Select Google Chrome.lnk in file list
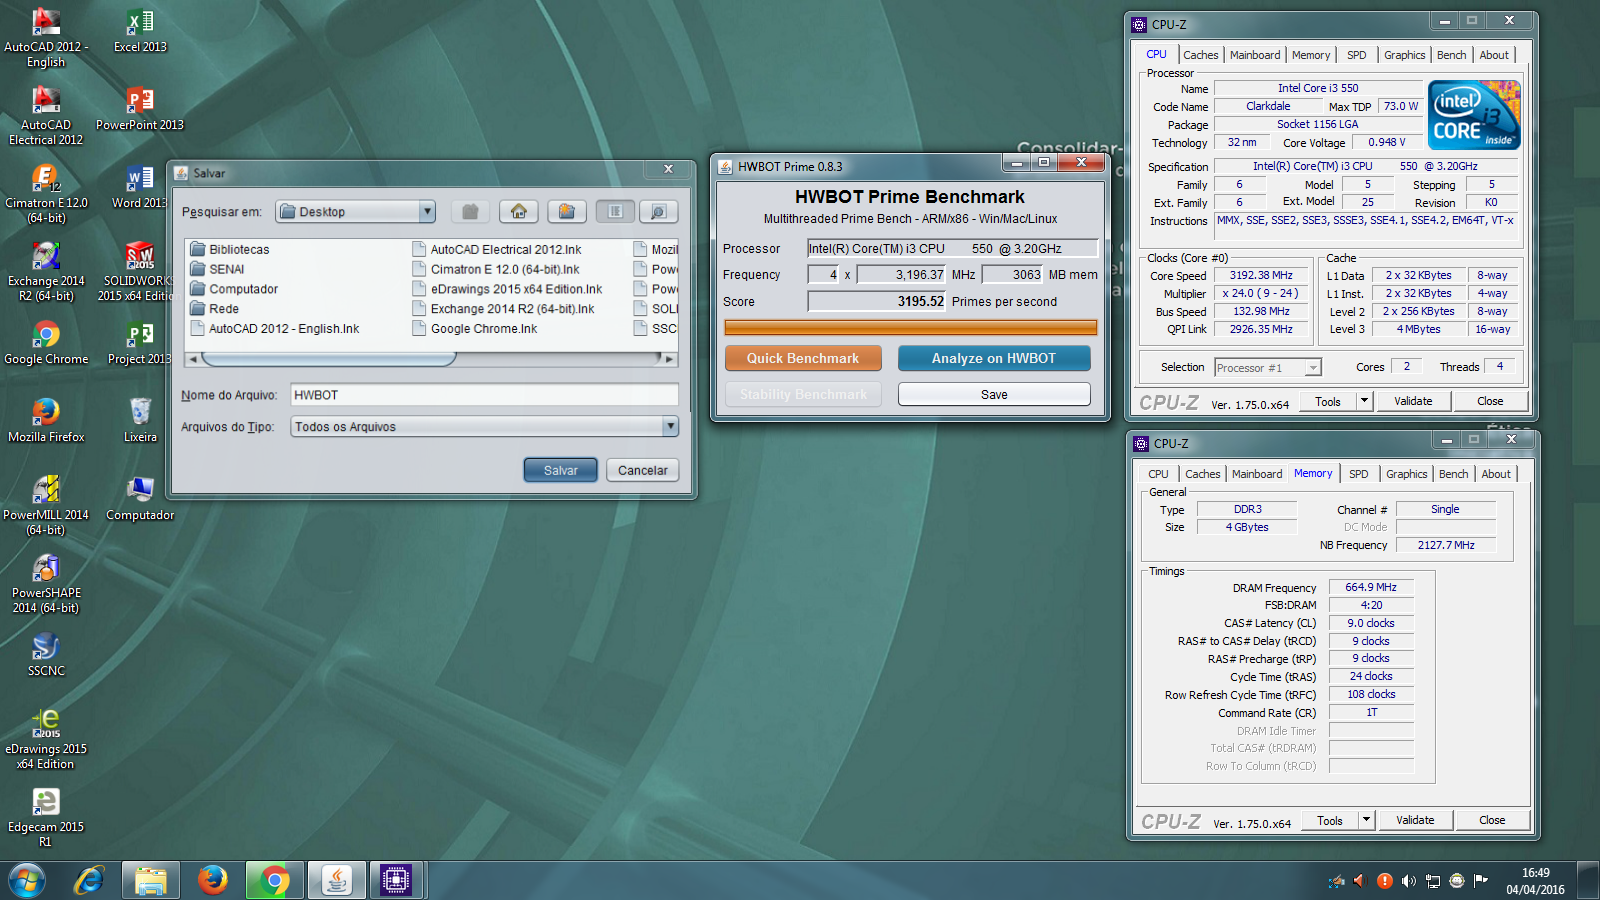 [x=475, y=328]
